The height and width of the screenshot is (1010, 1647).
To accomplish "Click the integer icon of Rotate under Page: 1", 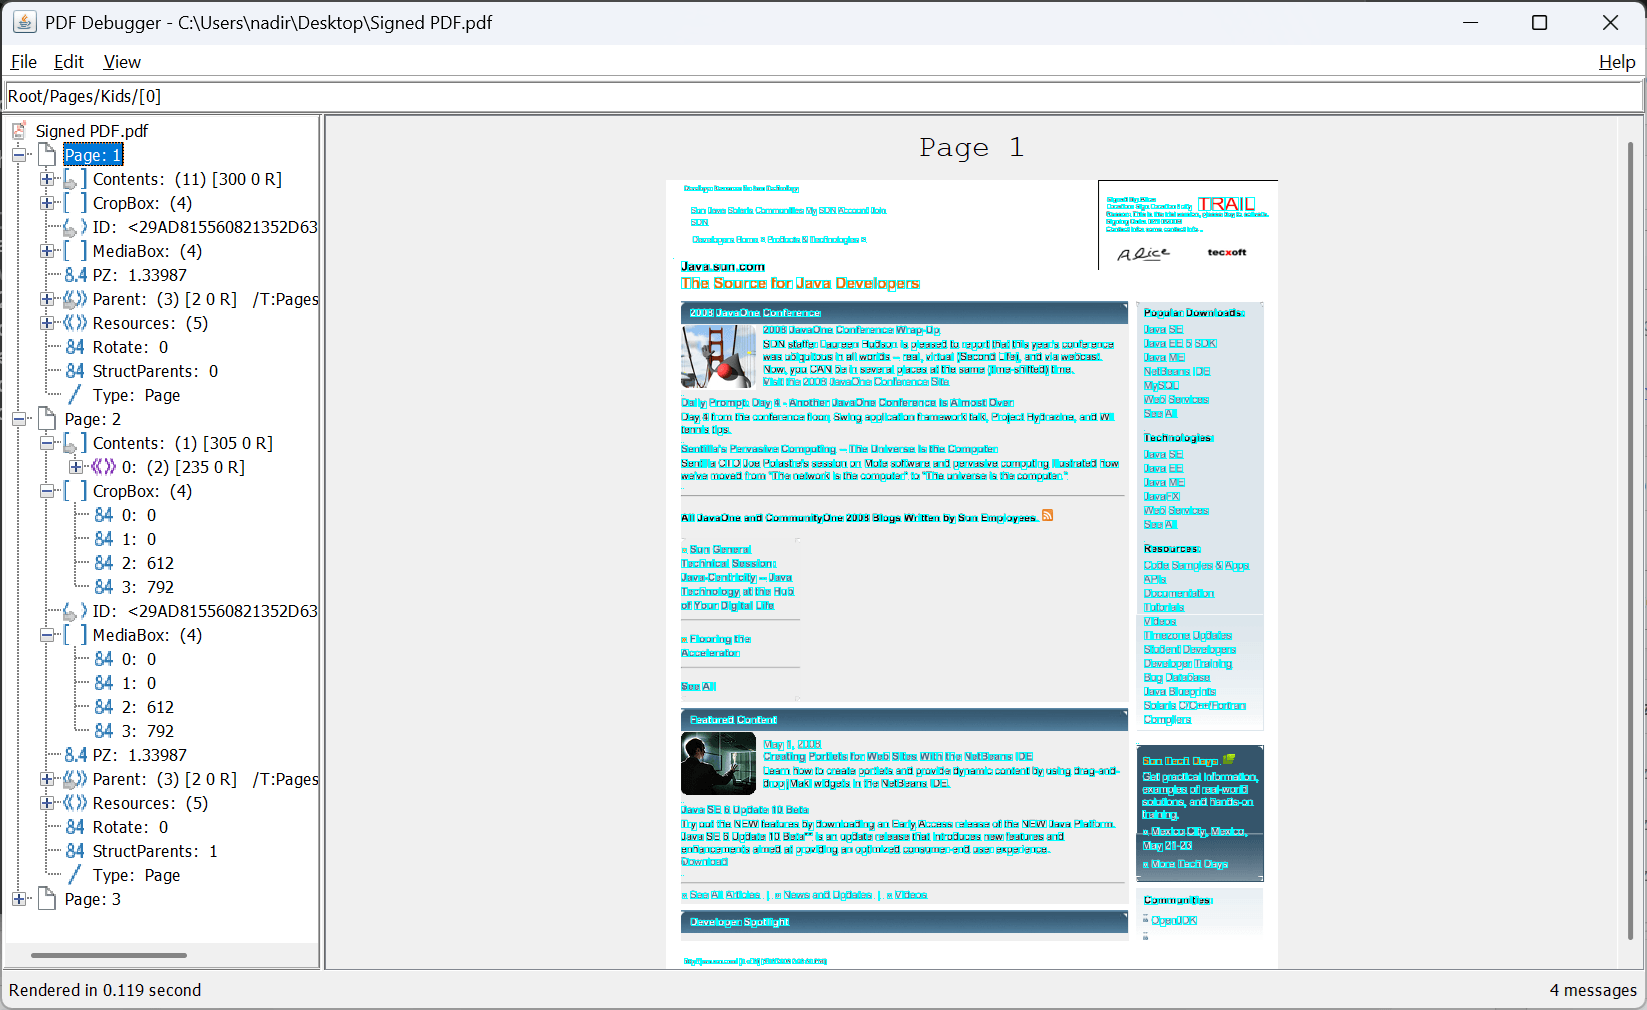I will 75,347.
